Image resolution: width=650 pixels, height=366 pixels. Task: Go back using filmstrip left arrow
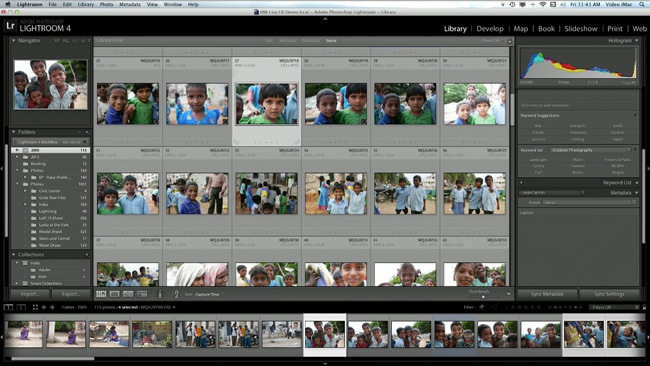click(44, 307)
